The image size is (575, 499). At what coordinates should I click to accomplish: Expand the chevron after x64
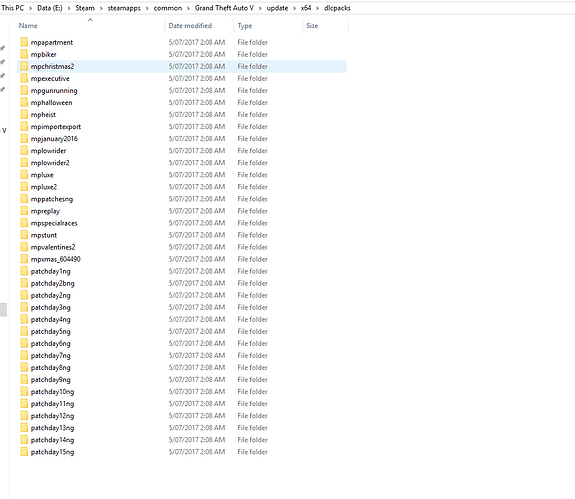(318, 8)
